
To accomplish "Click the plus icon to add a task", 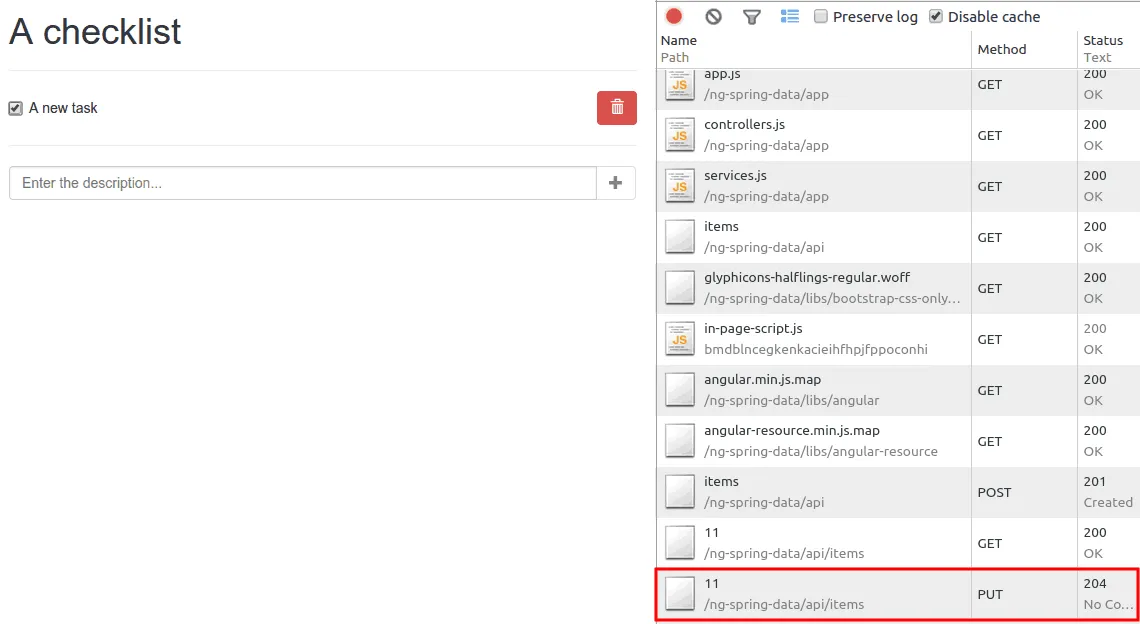I will (x=616, y=183).
